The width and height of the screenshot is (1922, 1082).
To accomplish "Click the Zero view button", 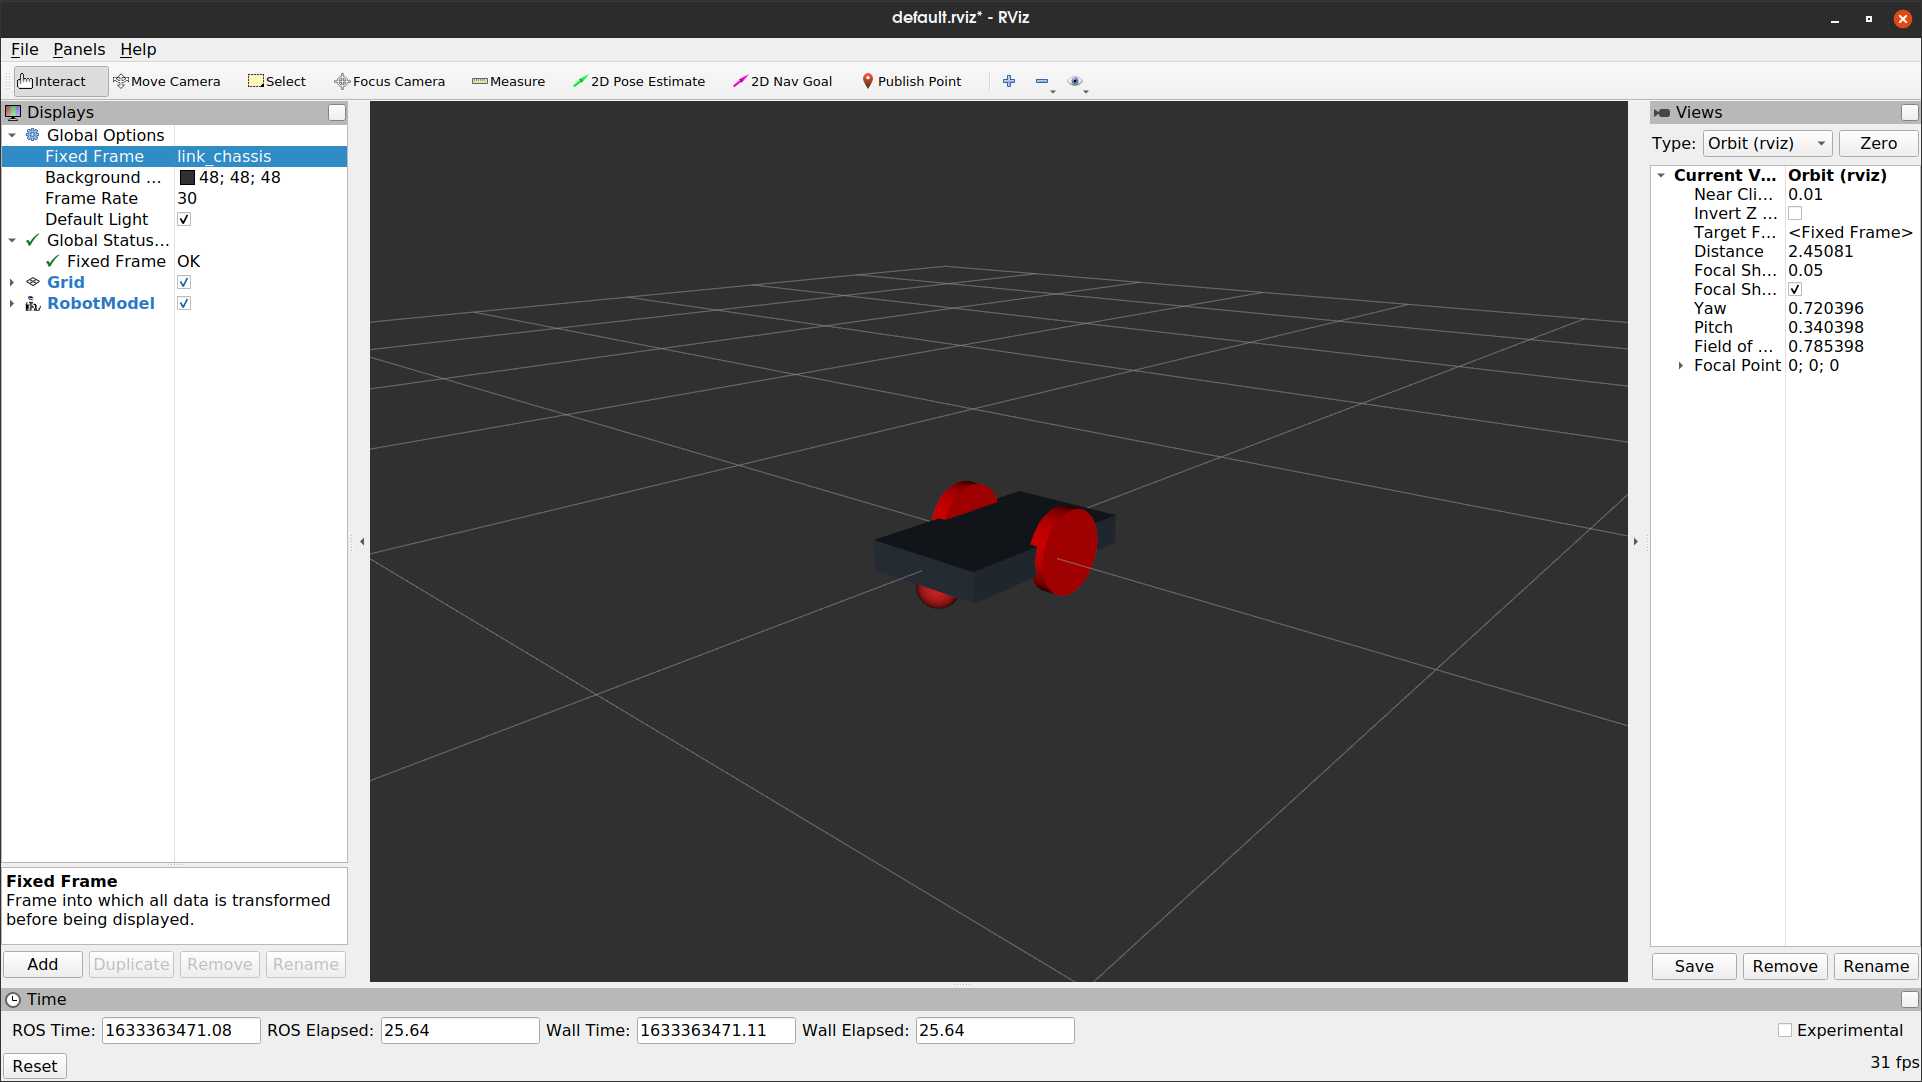I will pos(1878,143).
